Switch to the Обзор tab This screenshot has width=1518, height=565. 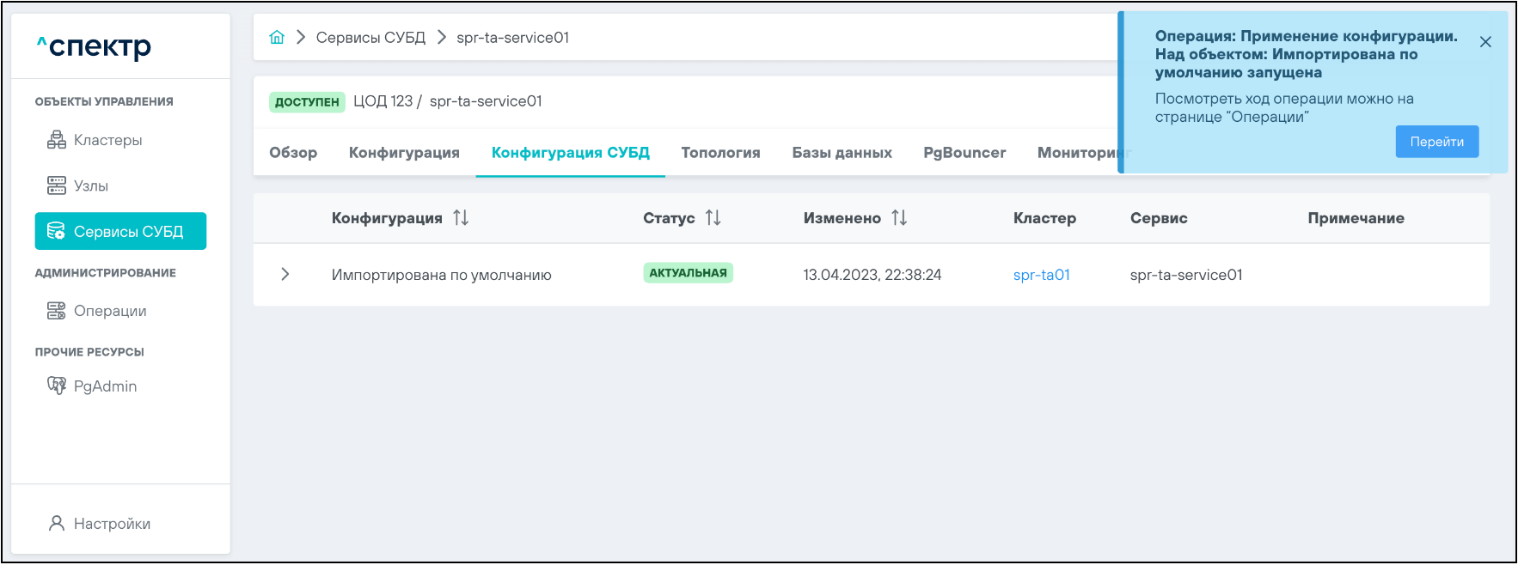coord(293,153)
